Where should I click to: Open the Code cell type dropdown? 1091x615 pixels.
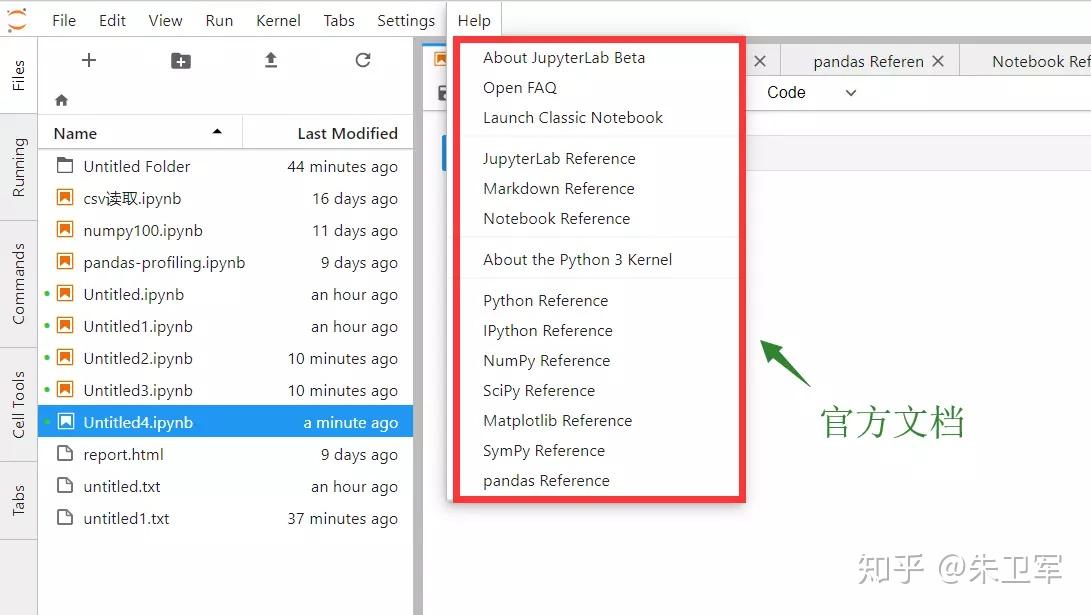[811, 93]
